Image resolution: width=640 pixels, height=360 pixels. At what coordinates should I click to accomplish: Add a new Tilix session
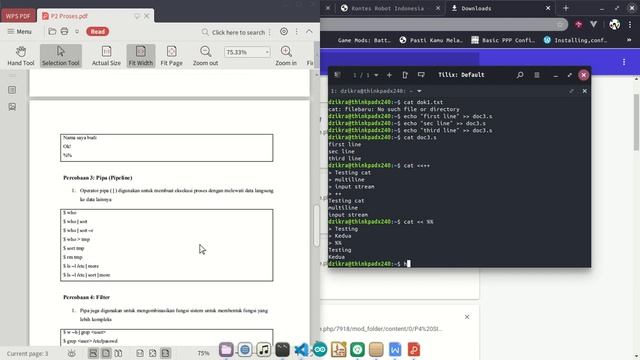(389, 75)
